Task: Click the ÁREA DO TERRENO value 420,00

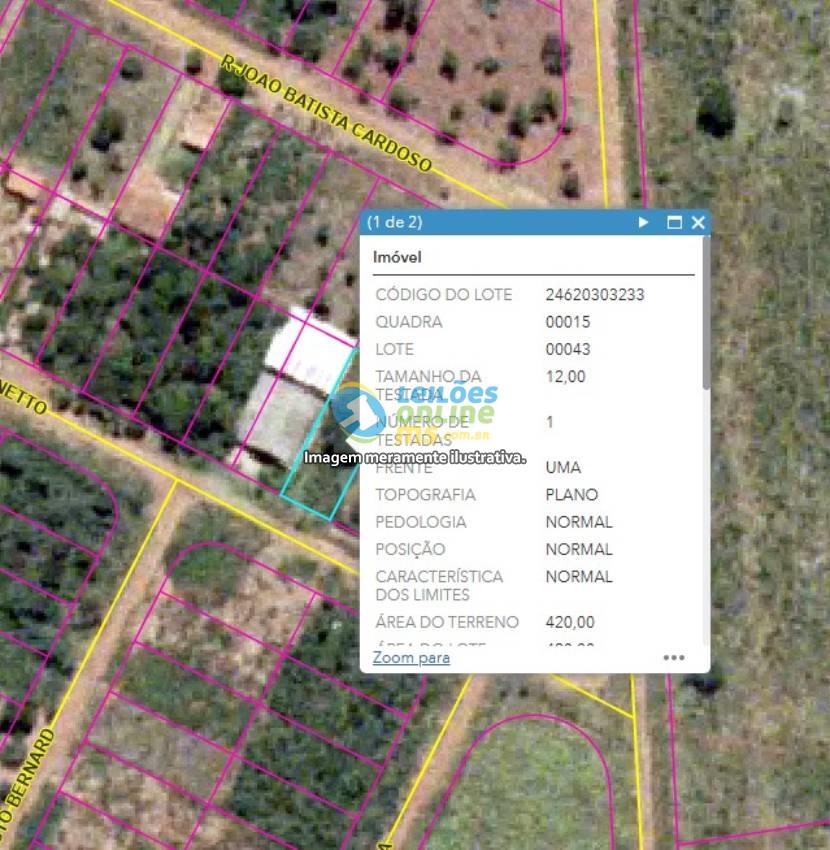Action: pyautogui.click(x=570, y=622)
